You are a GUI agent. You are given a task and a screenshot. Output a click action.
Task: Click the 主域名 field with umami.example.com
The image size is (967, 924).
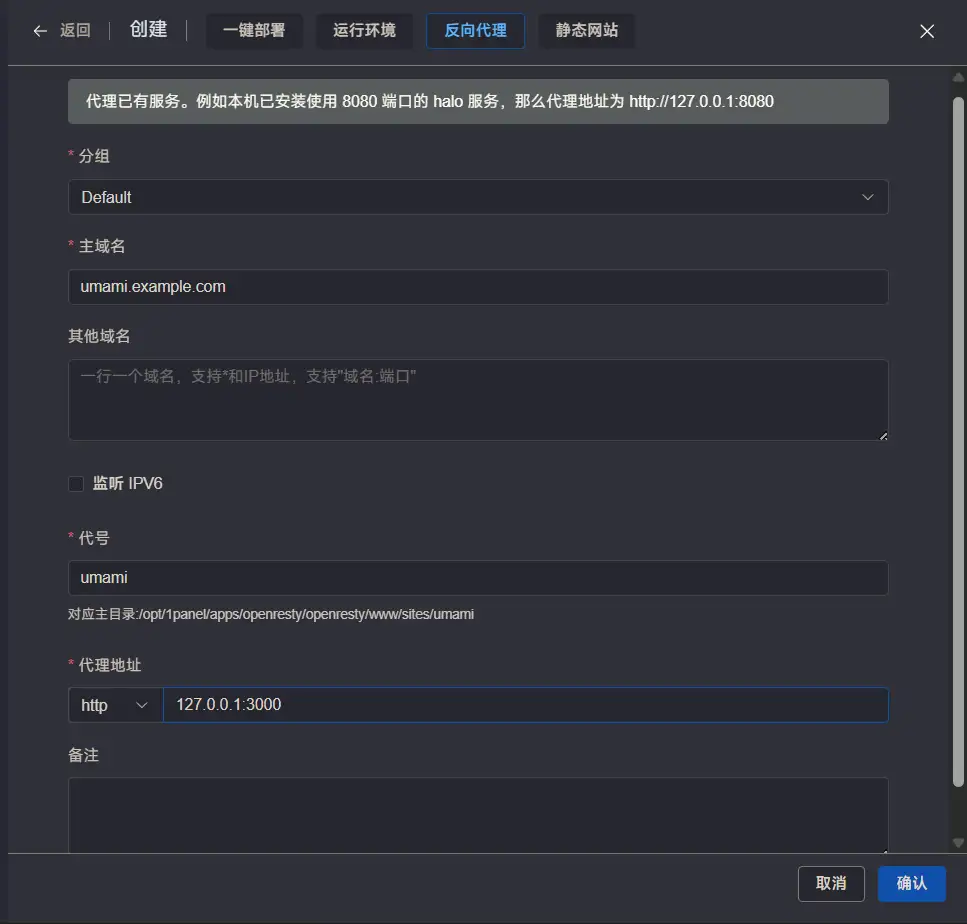[478, 287]
